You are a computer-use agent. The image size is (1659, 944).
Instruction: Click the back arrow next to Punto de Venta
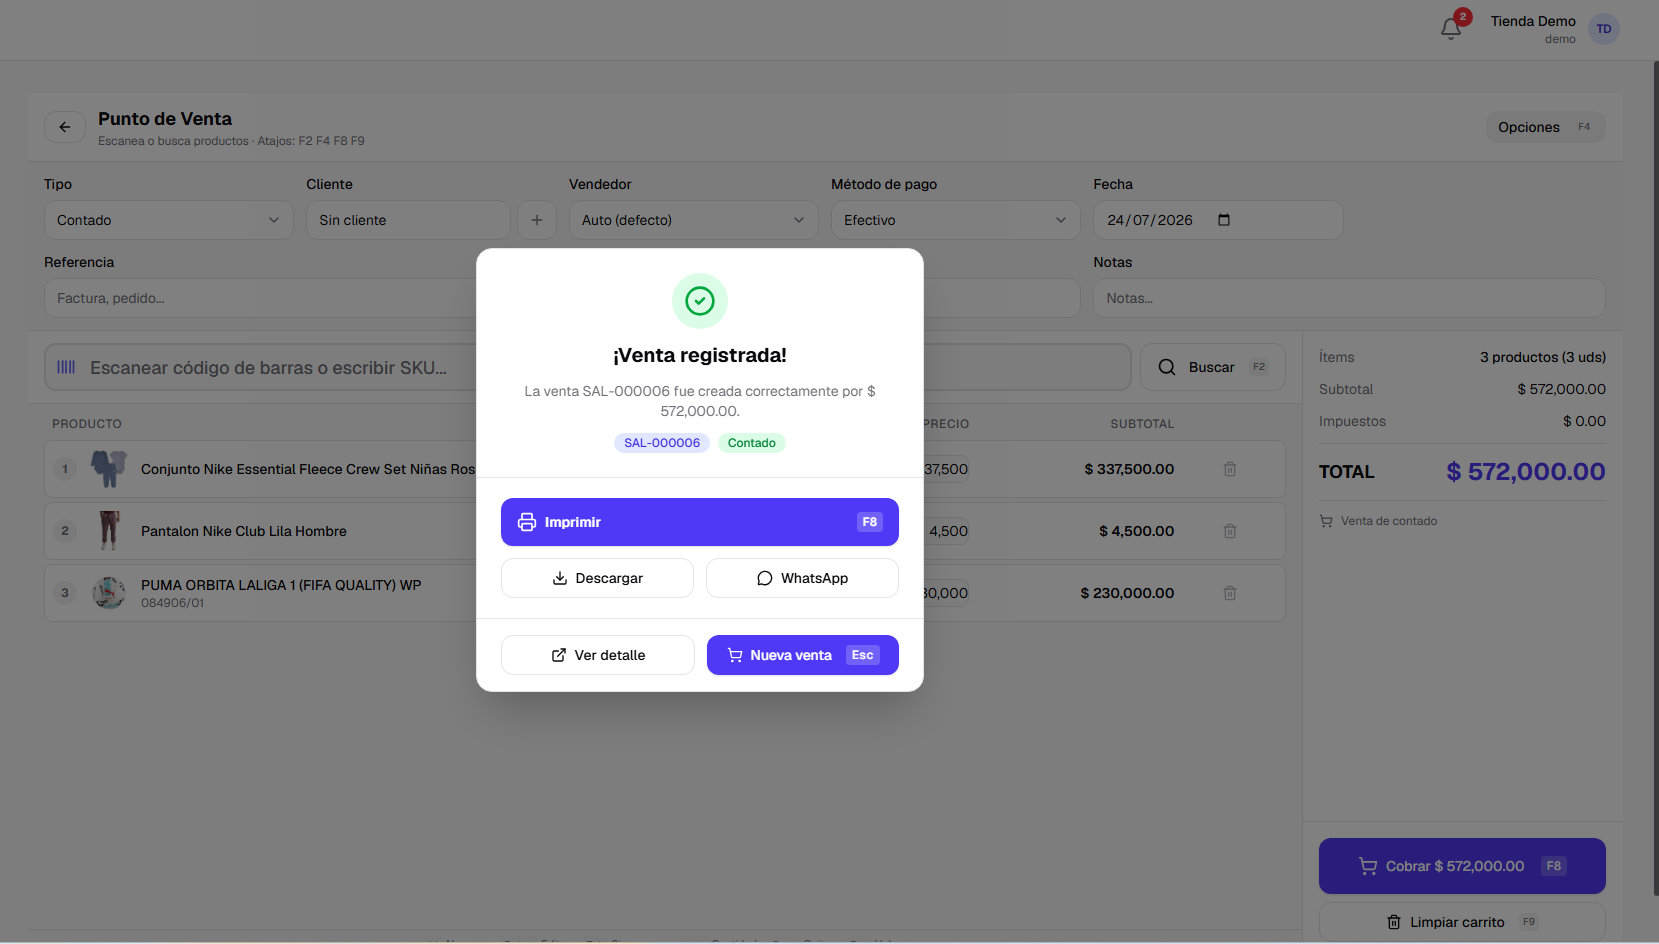click(x=65, y=127)
